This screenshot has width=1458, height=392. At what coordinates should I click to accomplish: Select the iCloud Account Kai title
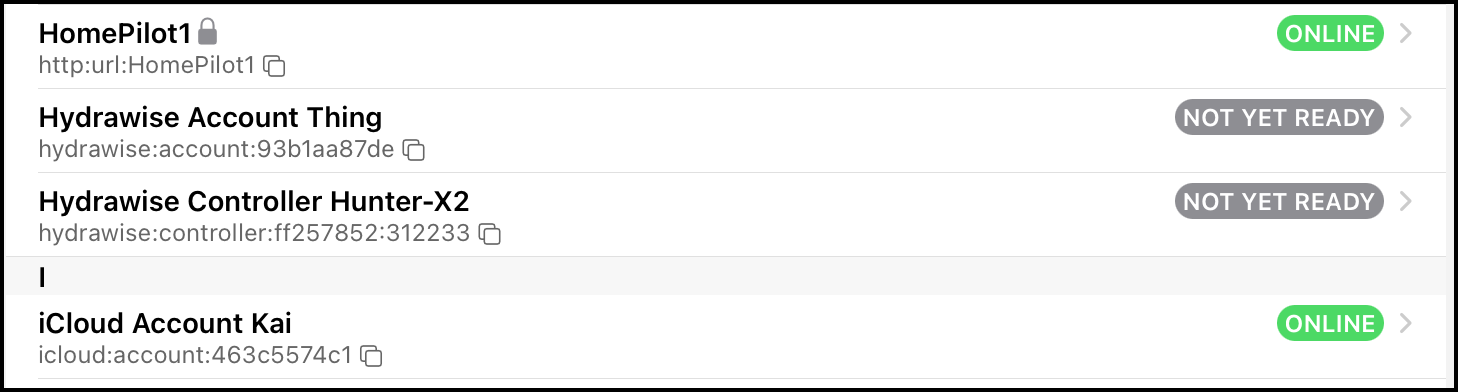165,323
